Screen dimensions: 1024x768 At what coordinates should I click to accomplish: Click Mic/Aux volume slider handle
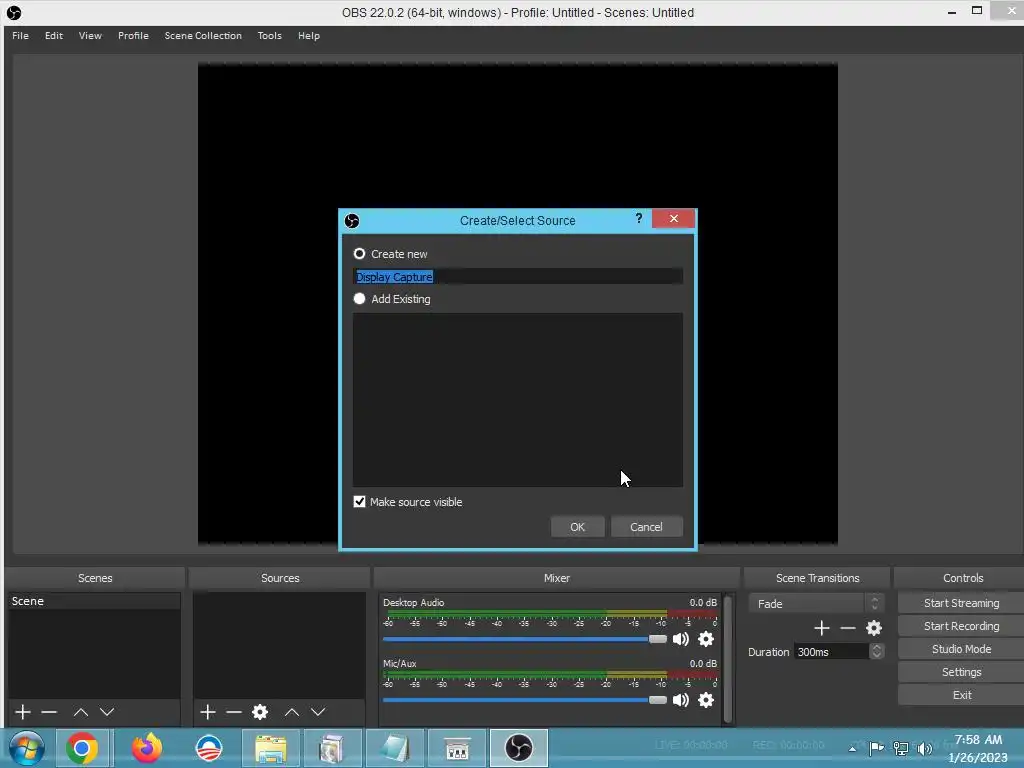[x=658, y=700]
